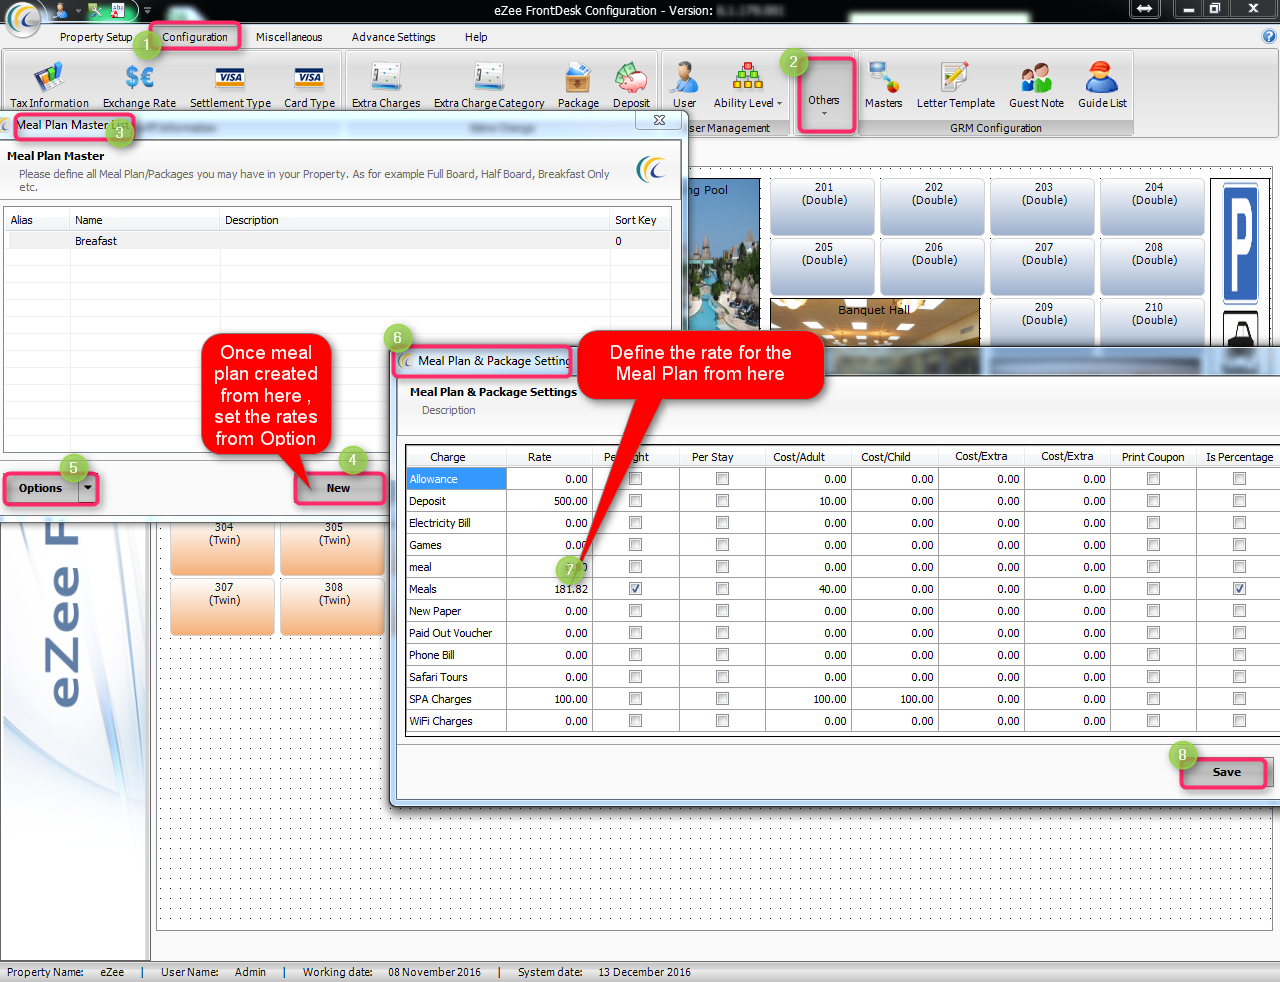The height and width of the screenshot is (982, 1280).
Task: Open the Miscellaneous tab
Action: point(289,37)
